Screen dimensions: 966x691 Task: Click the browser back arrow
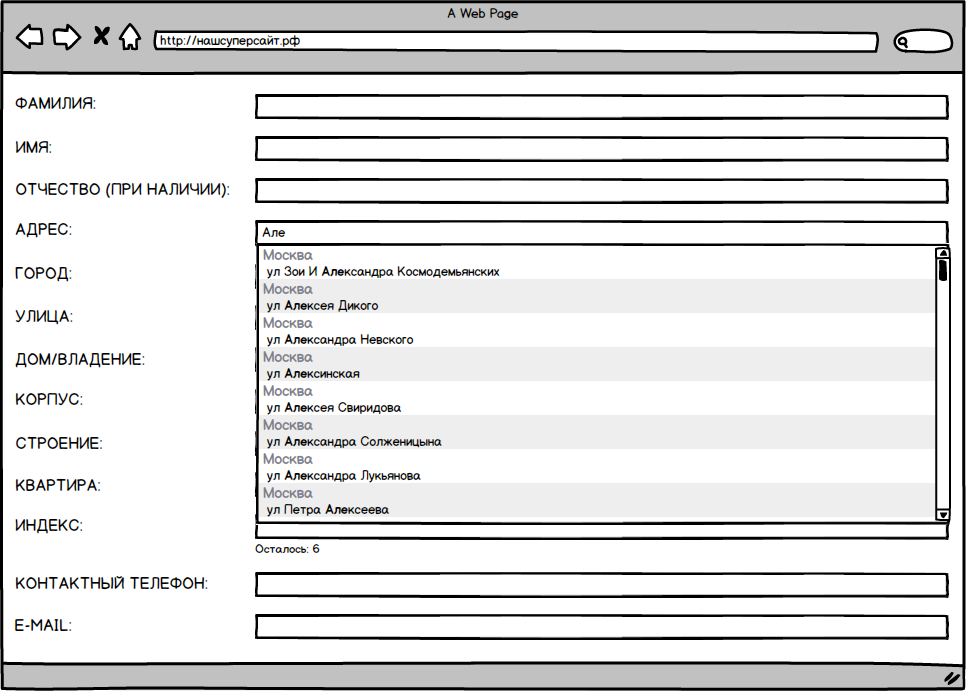[30, 37]
